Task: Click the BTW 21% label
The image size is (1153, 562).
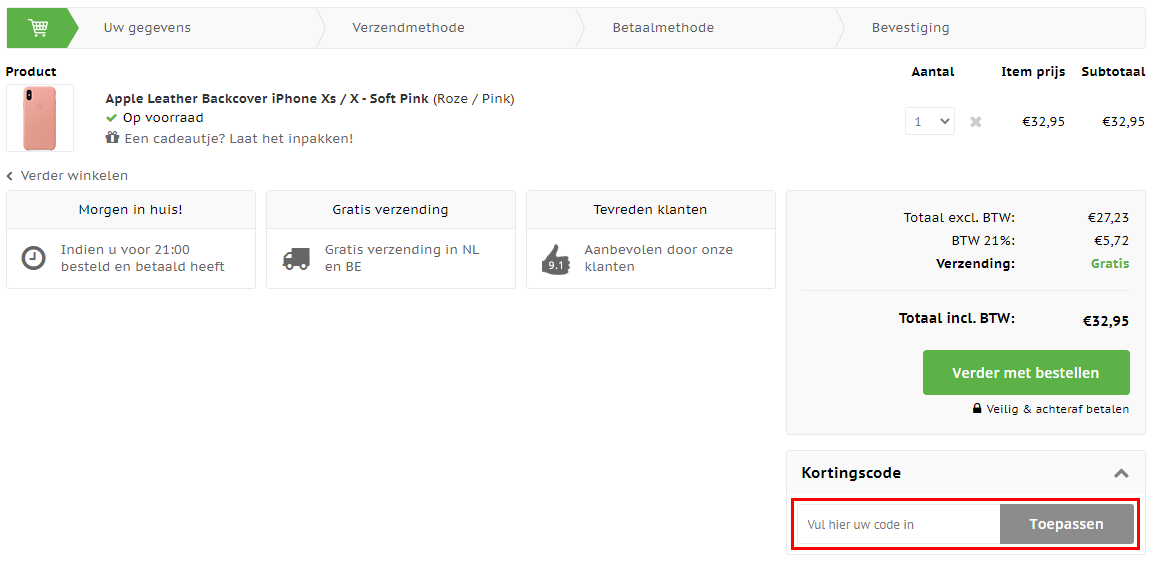Action: [x=982, y=241]
